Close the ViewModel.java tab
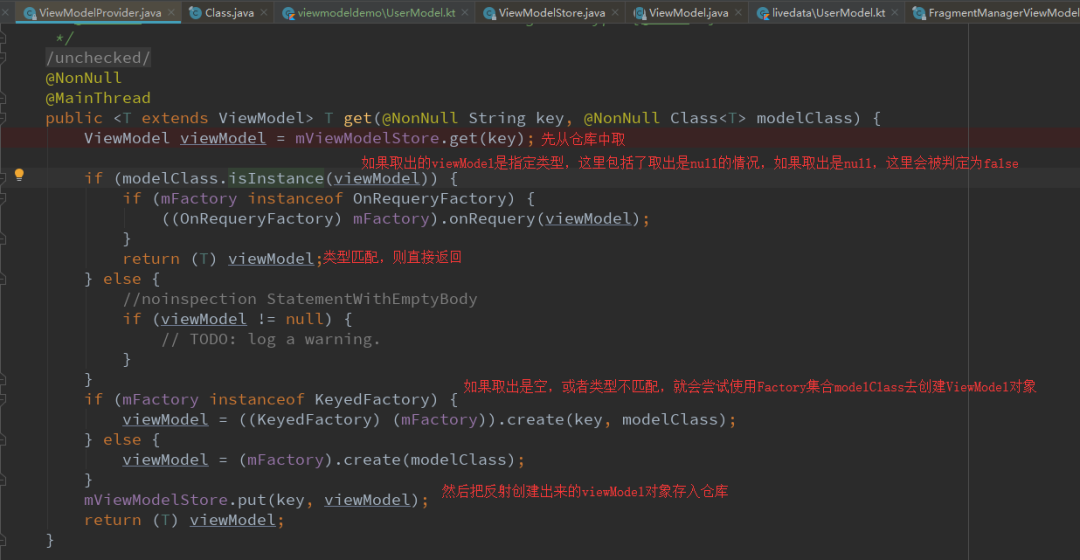This screenshot has width=1080, height=560. coord(738,12)
